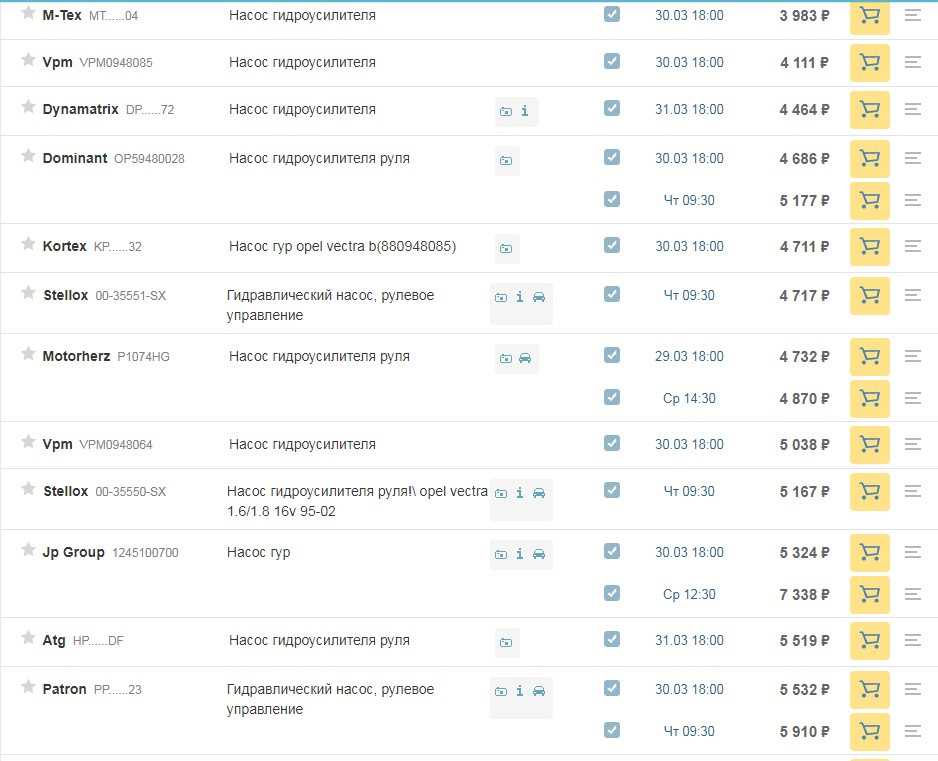Open info icon for Jp Group 1245100700
This screenshot has height=761, width=938.
point(520,555)
